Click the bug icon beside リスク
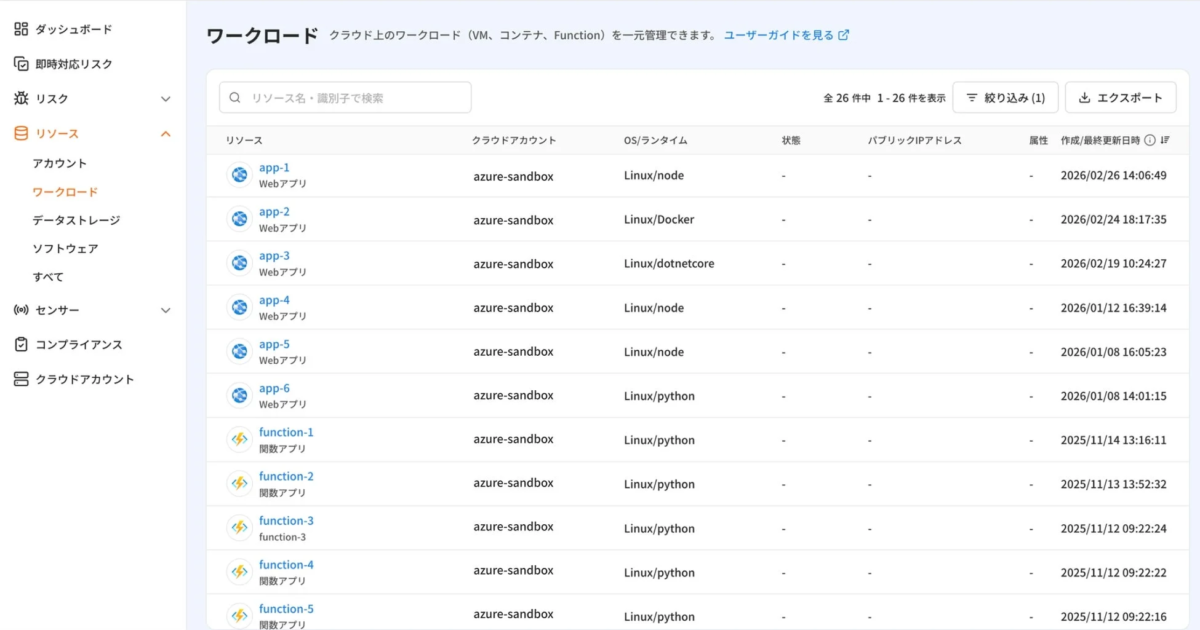The height and width of the screenshot is (630, 1200). 21,99
